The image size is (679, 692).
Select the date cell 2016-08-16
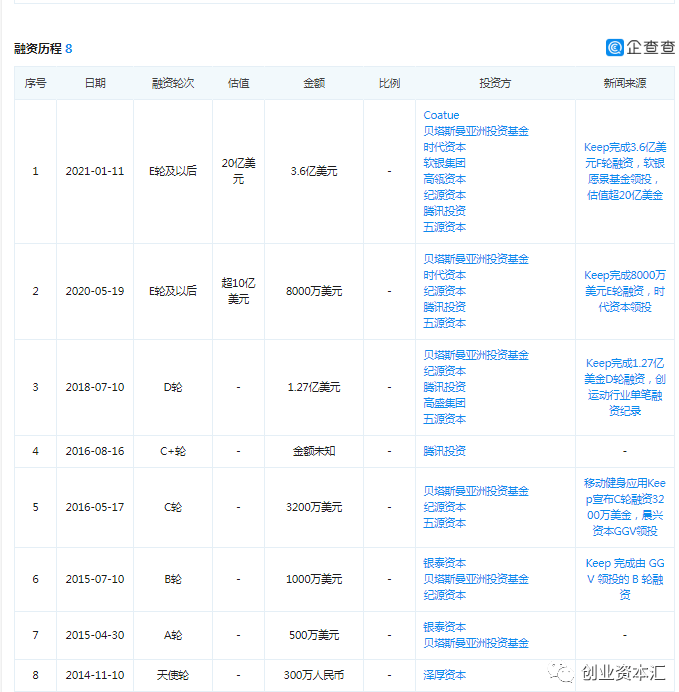tap(95, 451)
